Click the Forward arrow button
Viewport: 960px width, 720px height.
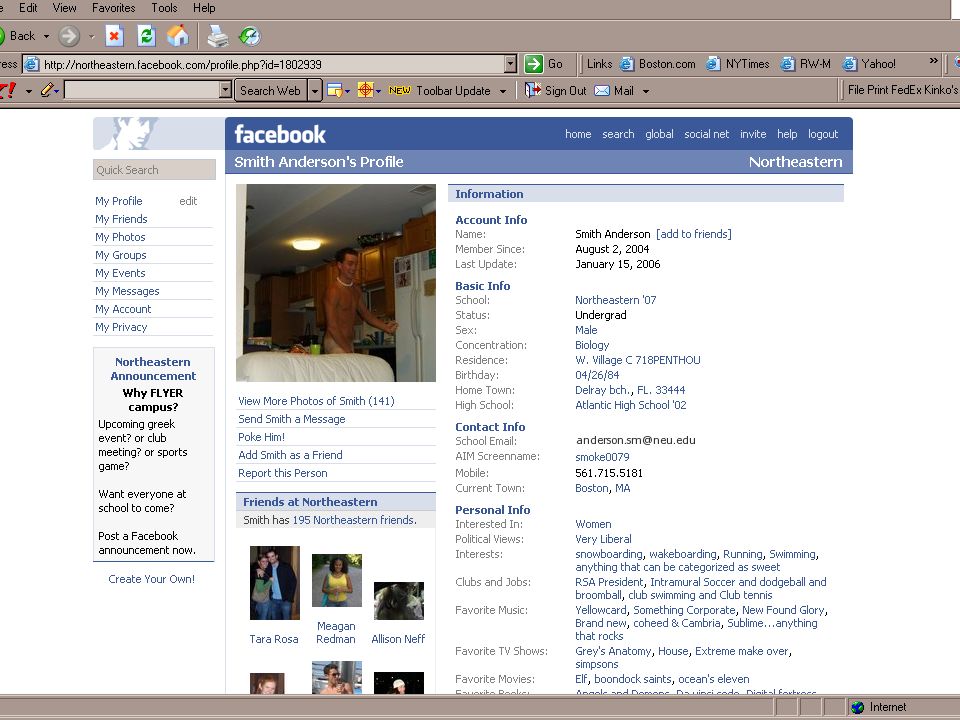(x=69, y=36)
